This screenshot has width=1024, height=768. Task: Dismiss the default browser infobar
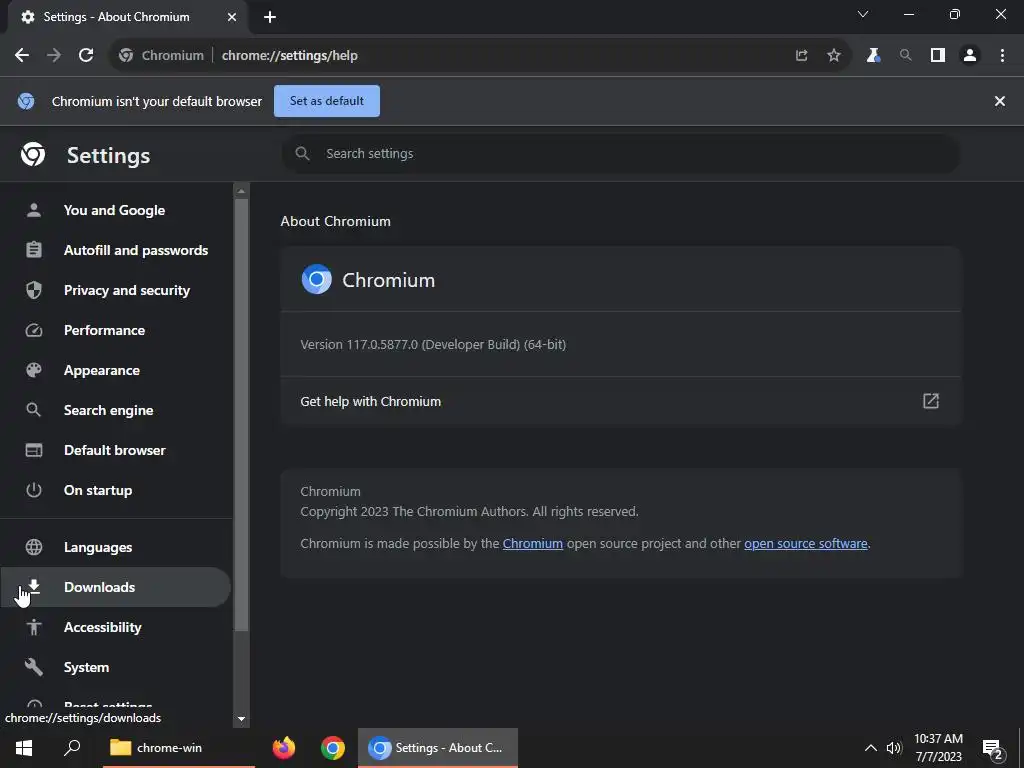coord(999,101)
